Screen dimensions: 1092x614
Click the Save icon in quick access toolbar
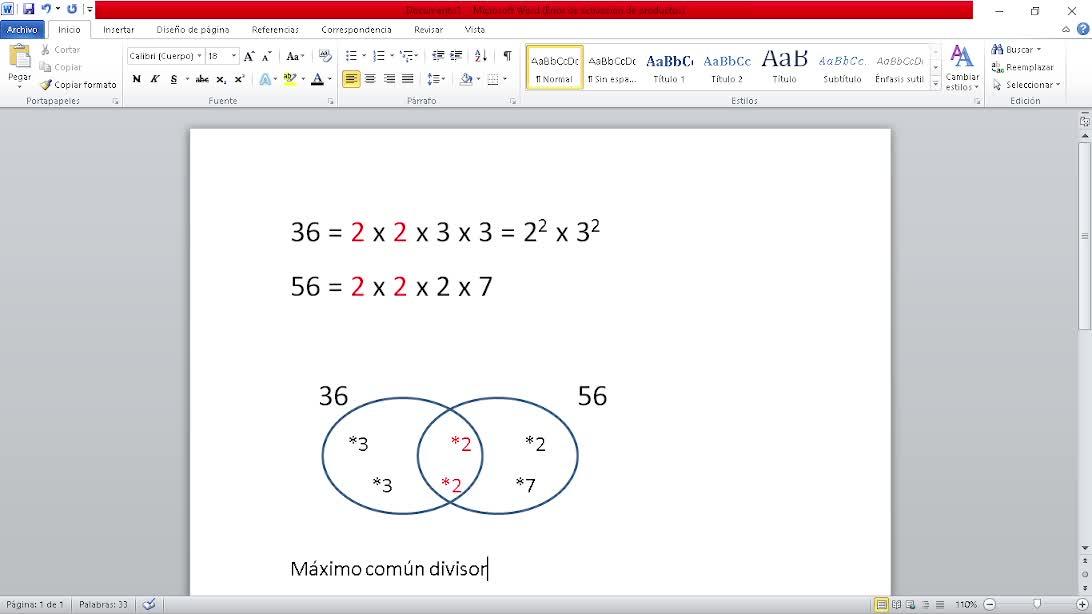coord(29,9)
